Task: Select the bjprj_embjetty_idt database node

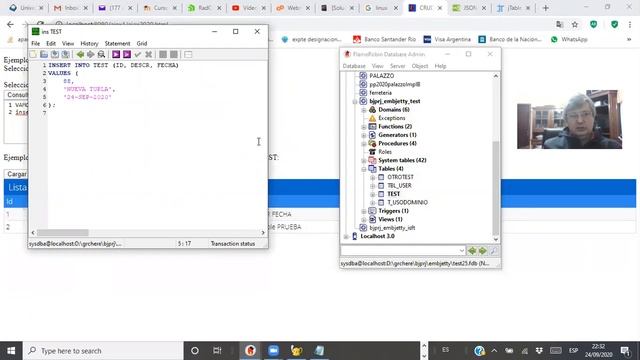Action: (x=392, y=228)
